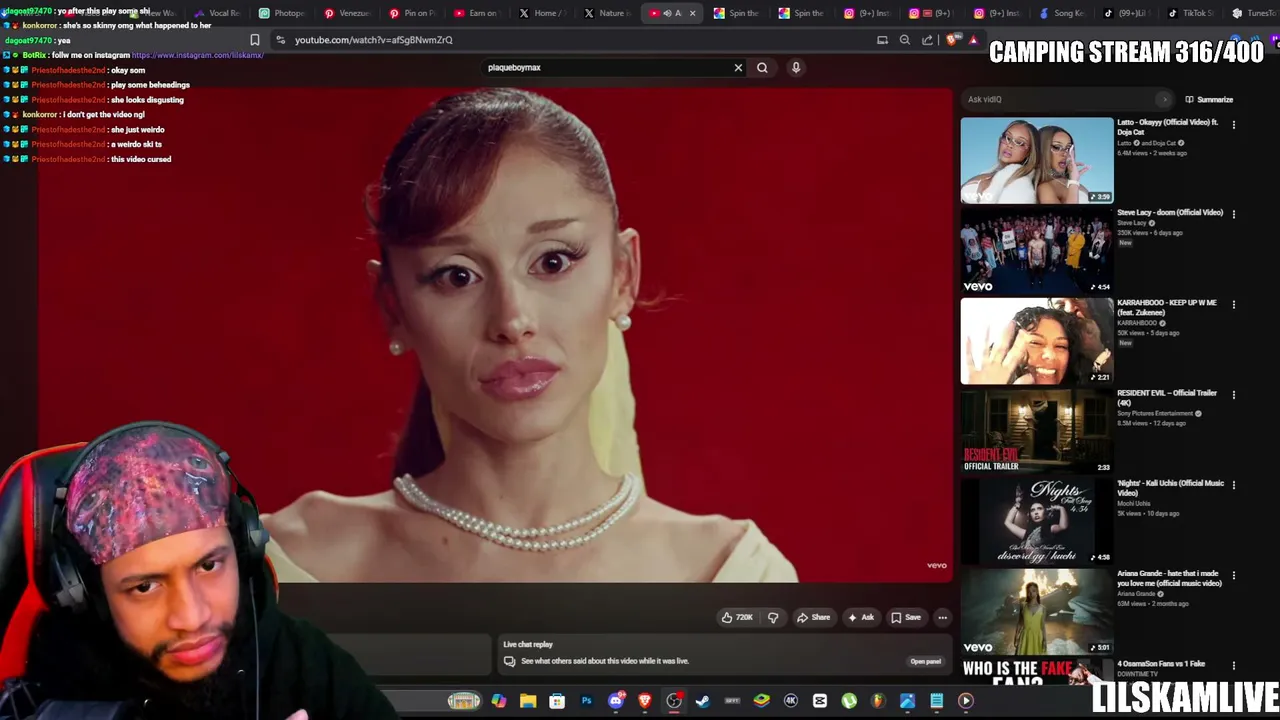This screenshot has width=1280, height=720.
Task: Click the Latto Okayyy video title
Action: pos(1167,127)
